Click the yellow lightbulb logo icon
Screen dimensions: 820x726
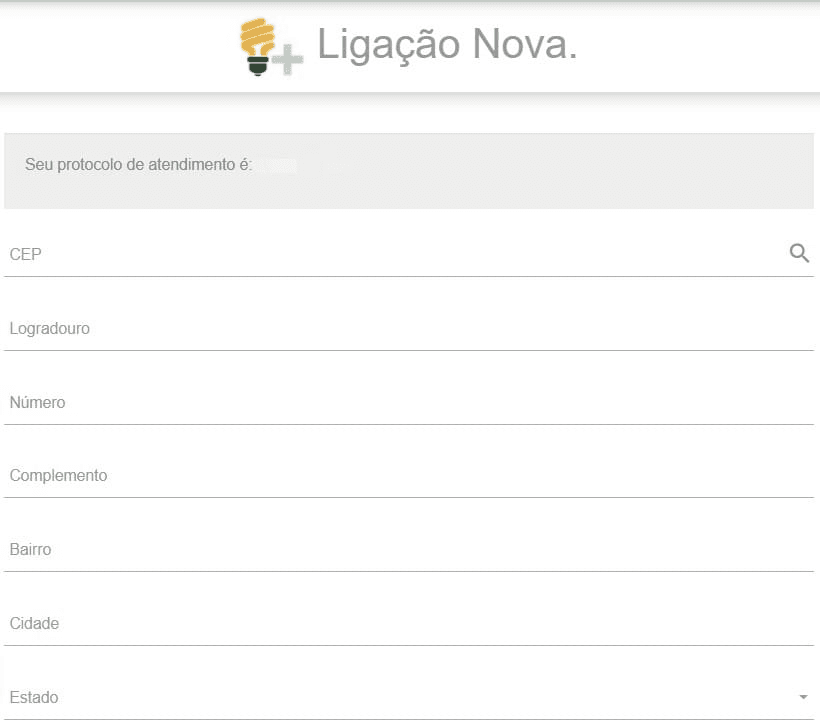click(x=258, y=40)
